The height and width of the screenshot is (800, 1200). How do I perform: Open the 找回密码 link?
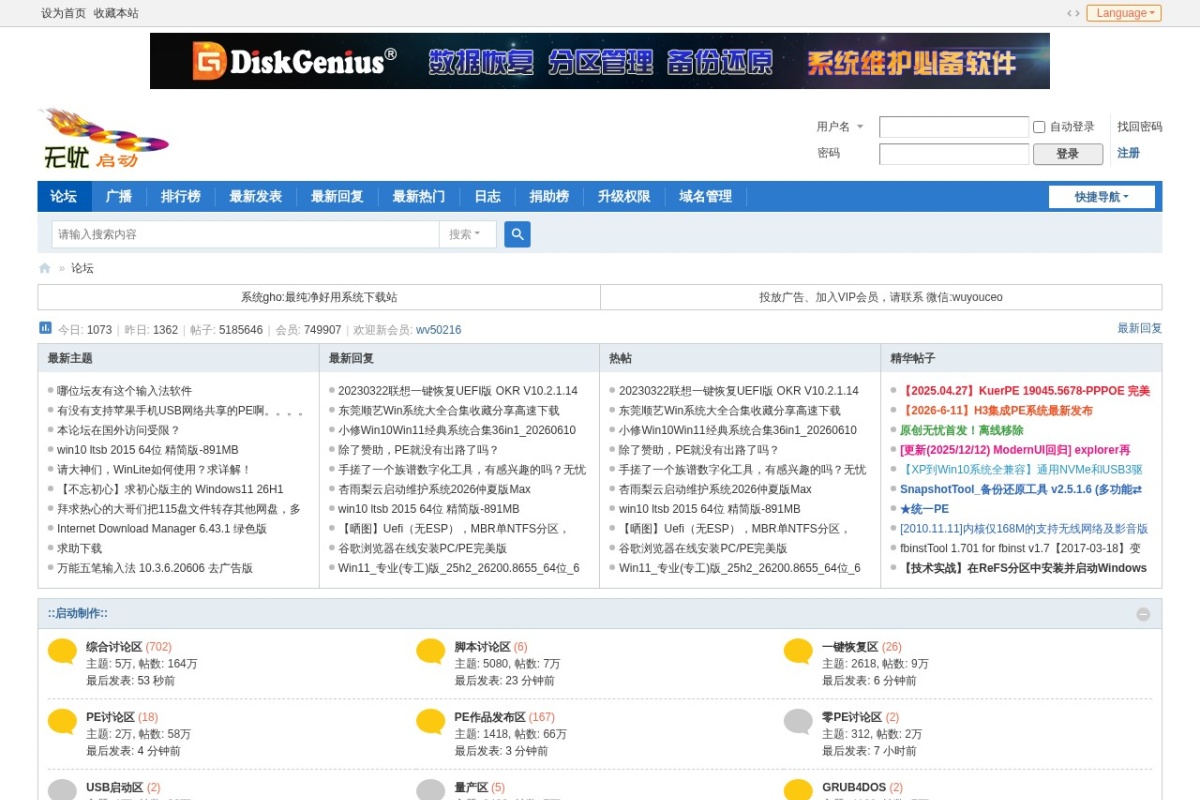click(x=1140, y=127)
